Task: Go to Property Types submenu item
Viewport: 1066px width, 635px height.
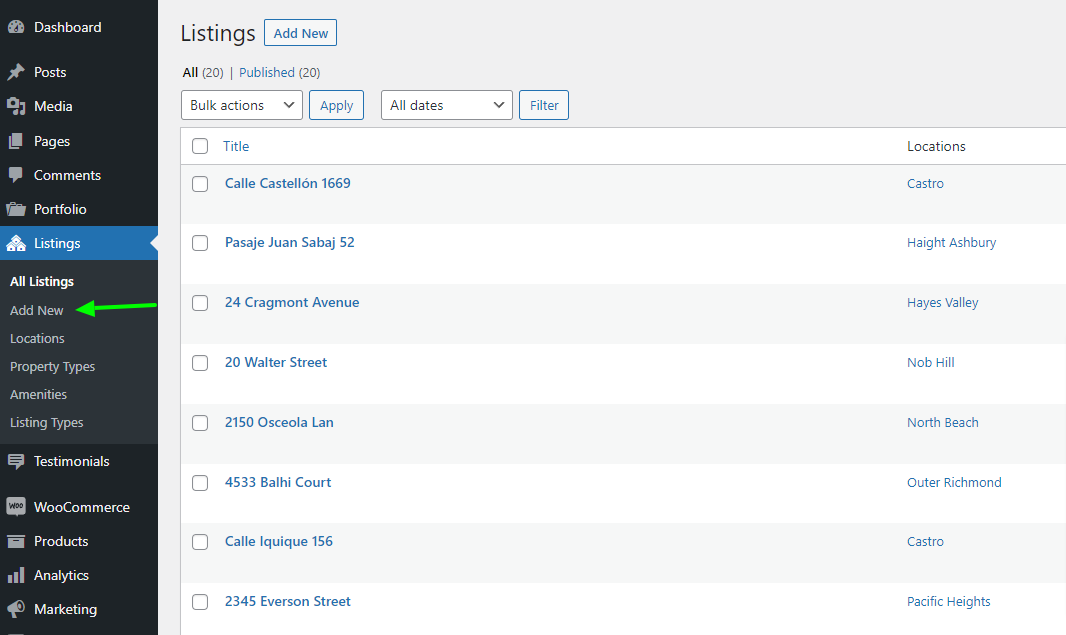Action: tap(52, 366)
